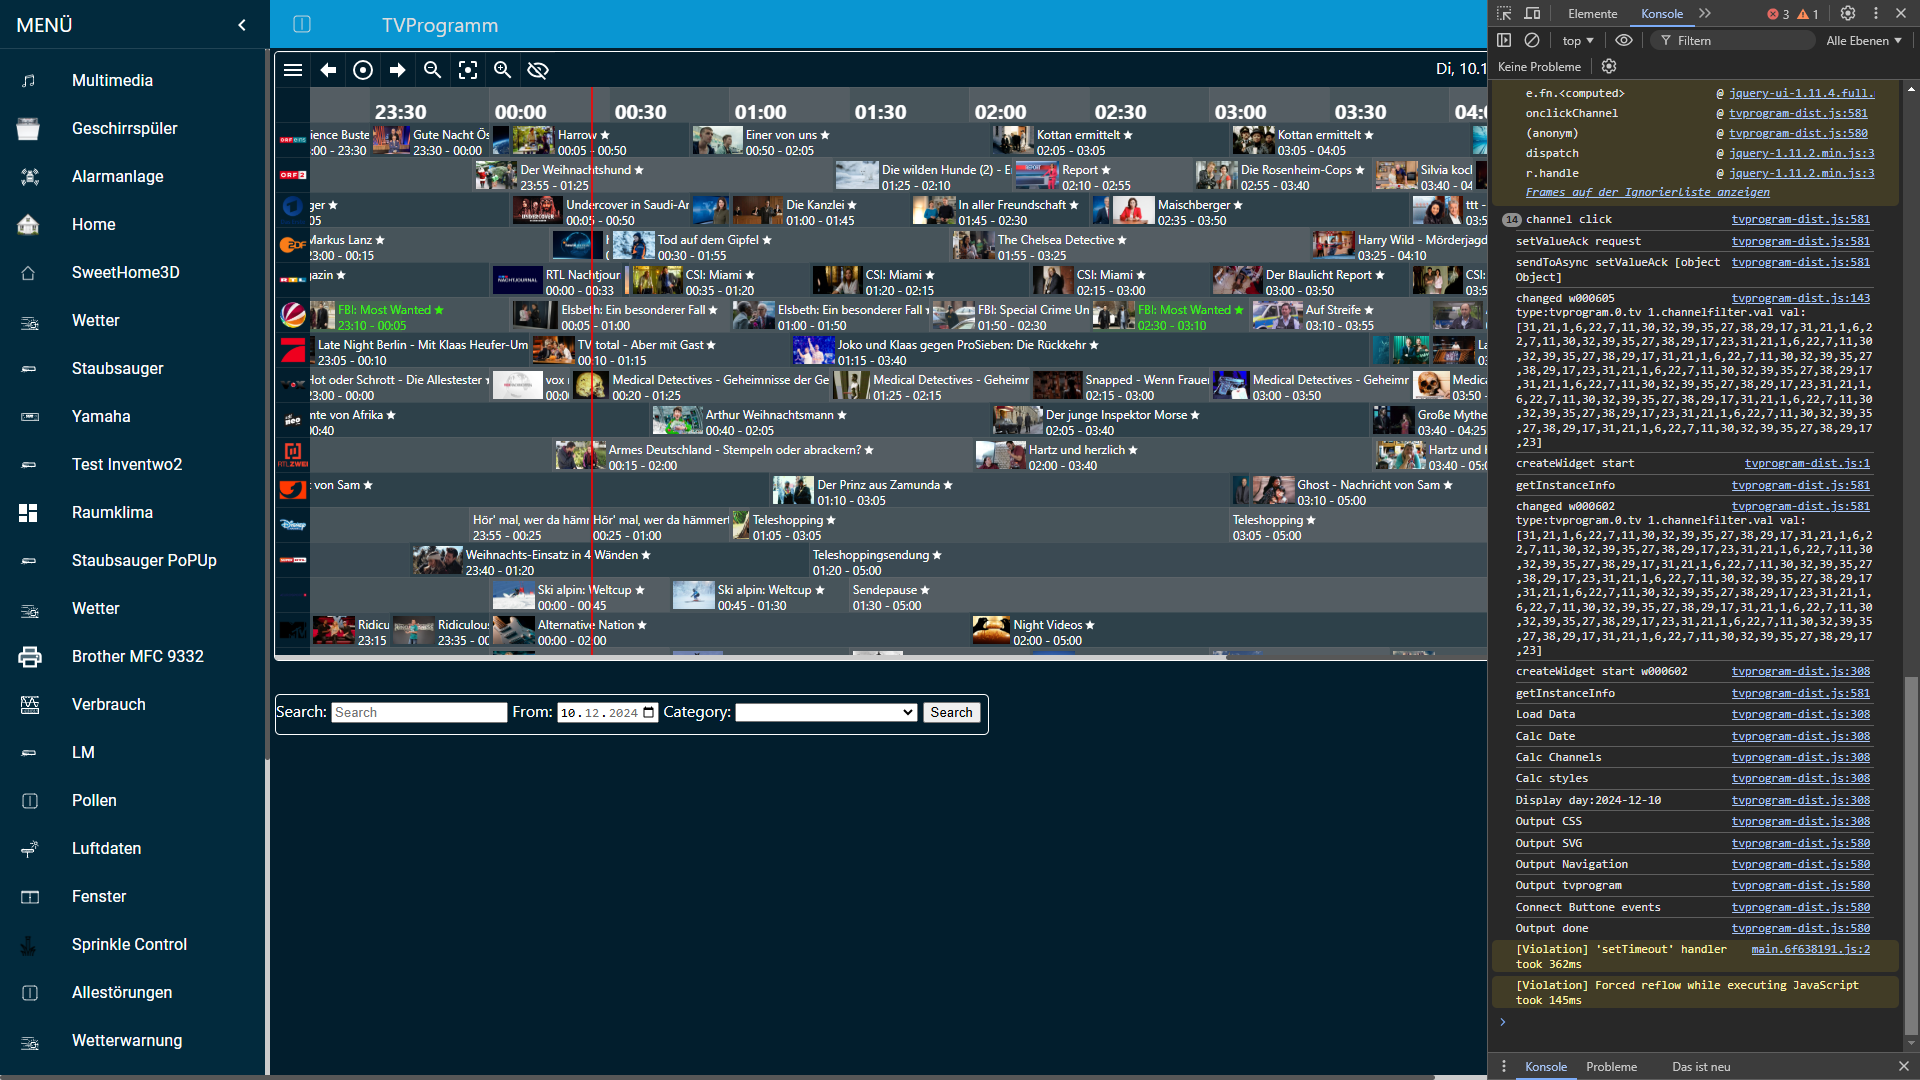Focus the Filtern console filter field
Screen dimensions: 1920x1080
click(x=1740, y=41)
